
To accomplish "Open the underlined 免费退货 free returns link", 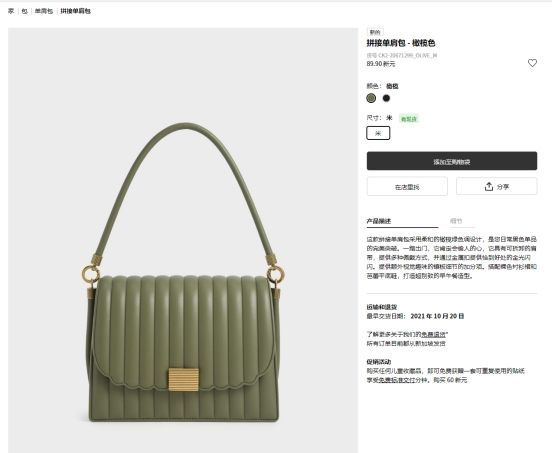I will (x=434, y=334).
